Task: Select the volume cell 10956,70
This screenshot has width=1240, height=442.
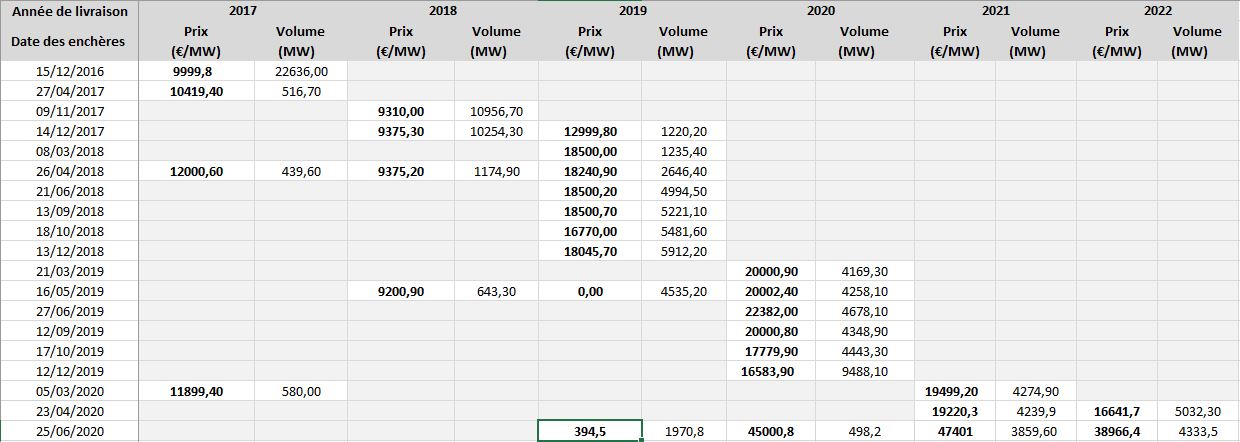Action: point(496,111)
